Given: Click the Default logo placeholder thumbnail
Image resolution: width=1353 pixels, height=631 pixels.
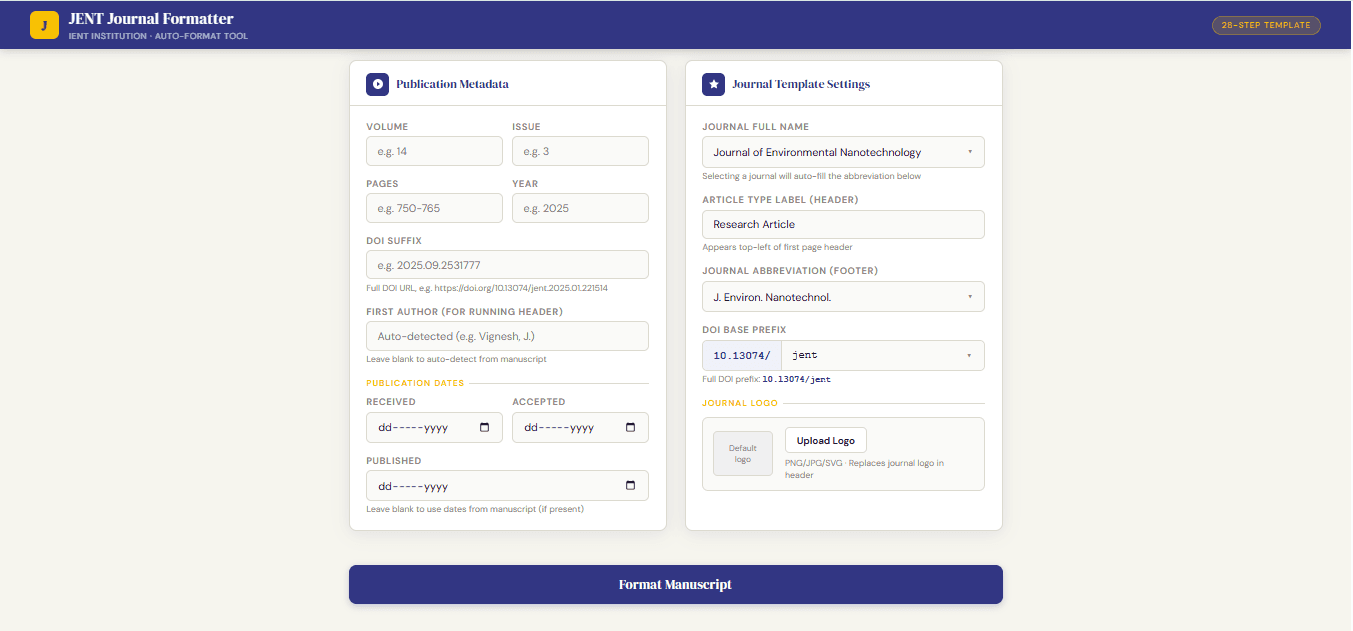Looking at the screenshot, I should point(742,453).
